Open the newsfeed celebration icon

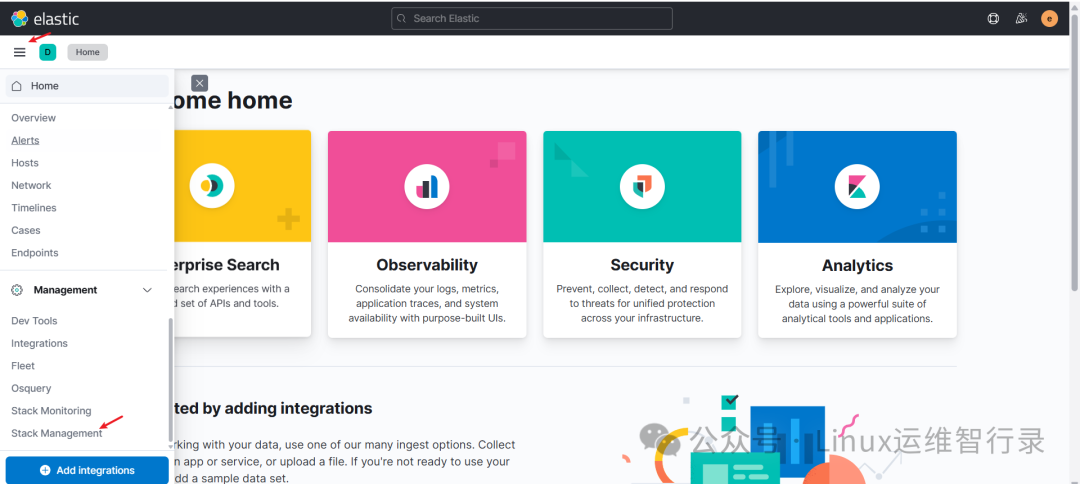pos(1021,19)
